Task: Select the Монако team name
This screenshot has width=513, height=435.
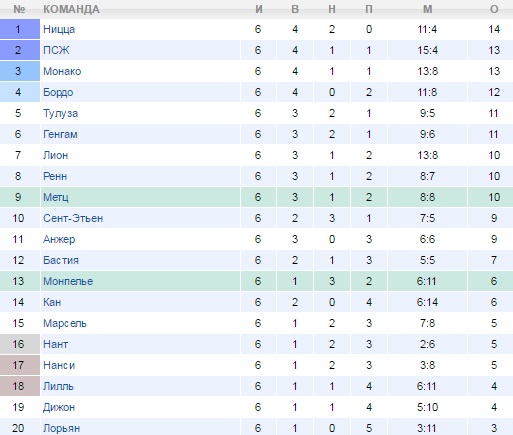Action: (62, 71)
